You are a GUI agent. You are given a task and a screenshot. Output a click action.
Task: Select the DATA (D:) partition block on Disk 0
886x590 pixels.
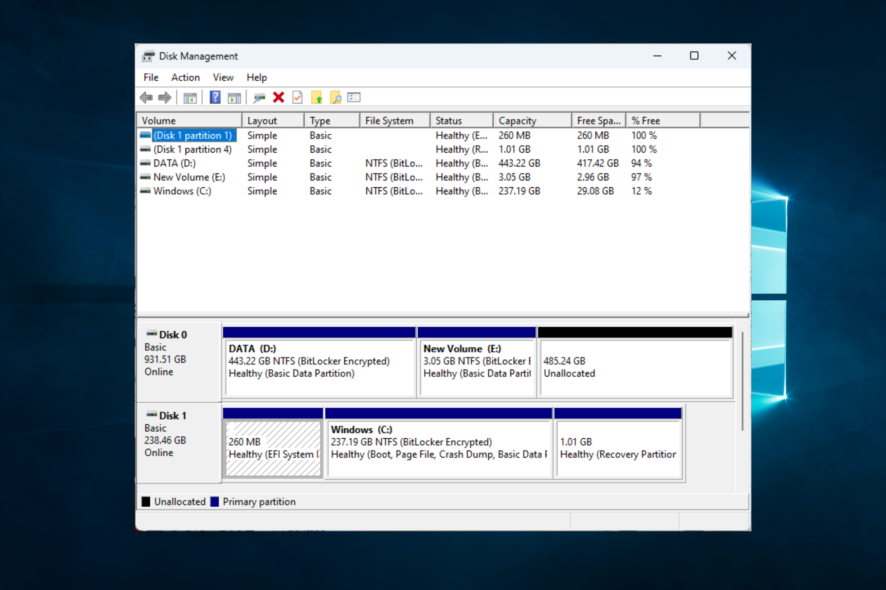320,362
